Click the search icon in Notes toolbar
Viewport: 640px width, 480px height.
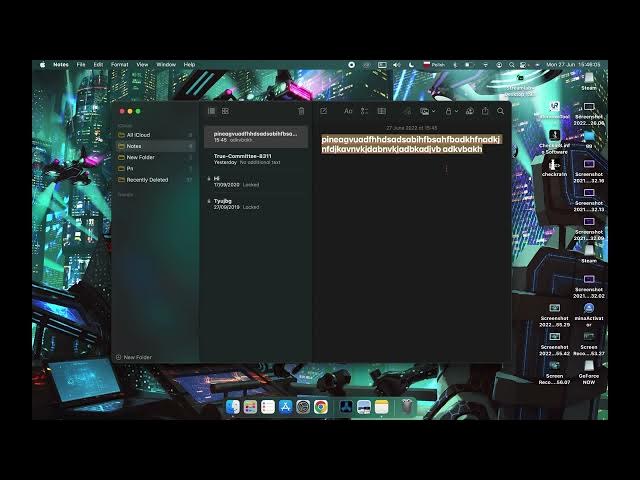point(500,111)
